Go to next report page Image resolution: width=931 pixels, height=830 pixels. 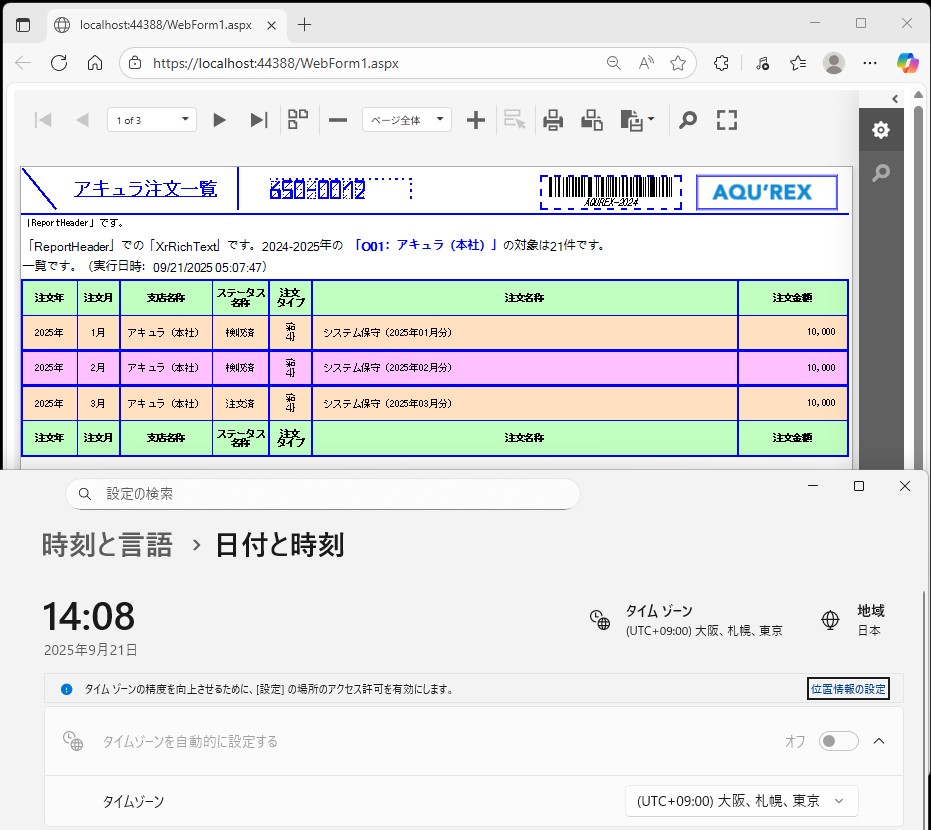tap(219, 120)
